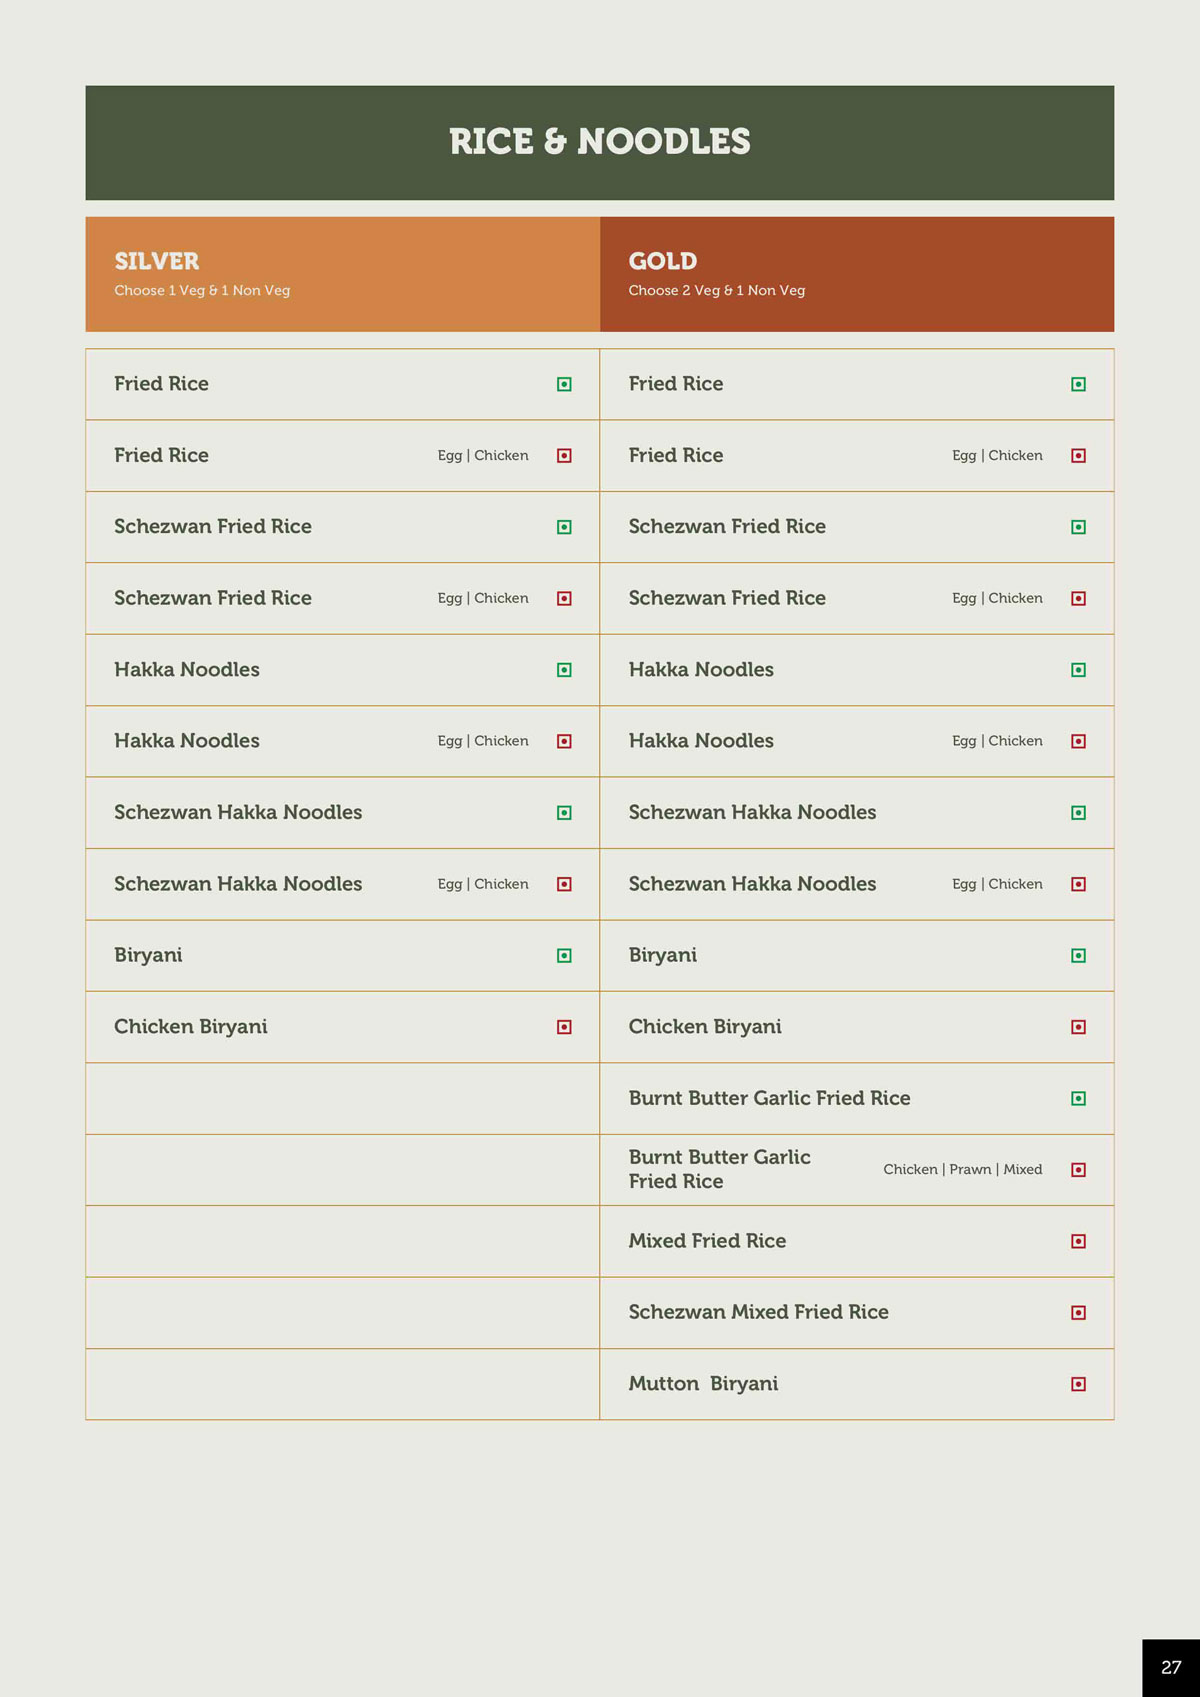Click Egg | Chicken options on Gold Schezwan Hakka Noodles
The image size is (1200, 1697).
pos(997,884)
